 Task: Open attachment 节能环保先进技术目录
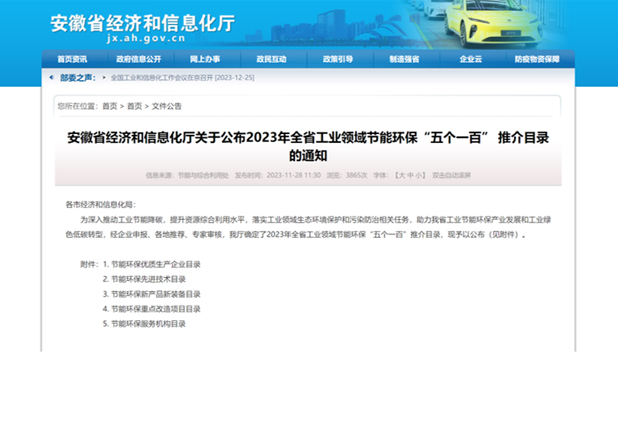(x=152, y=279)
